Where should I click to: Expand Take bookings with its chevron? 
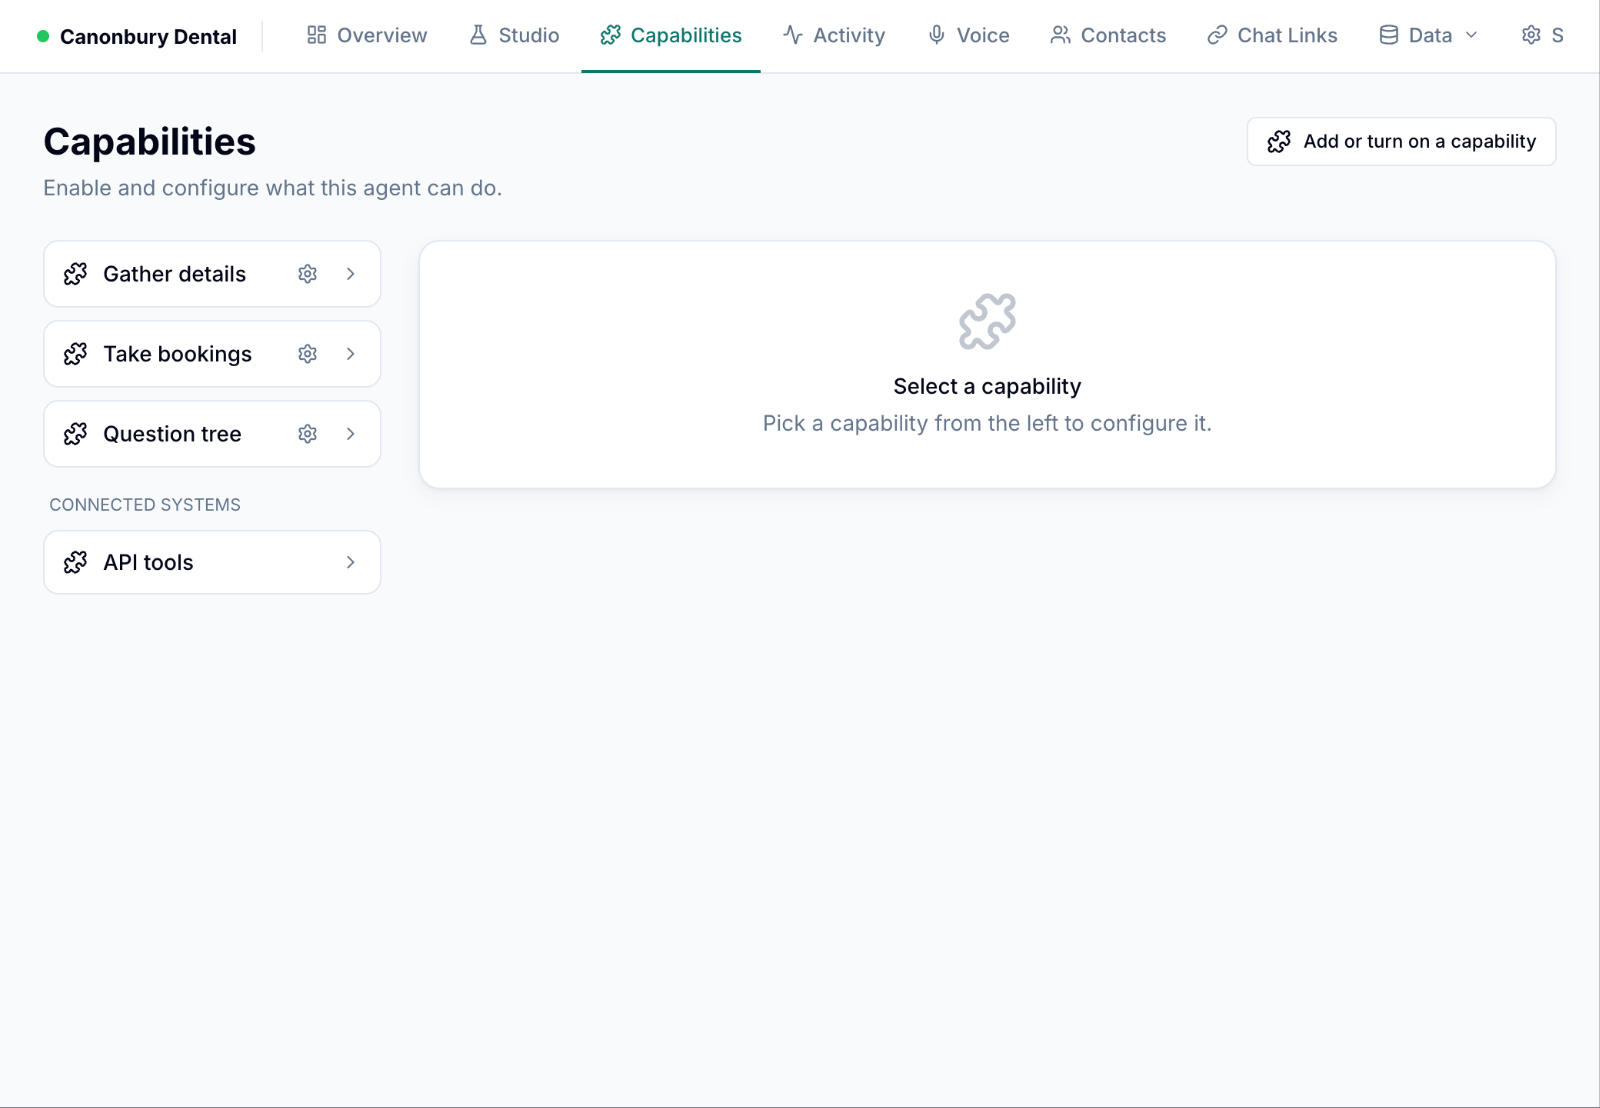351,354
